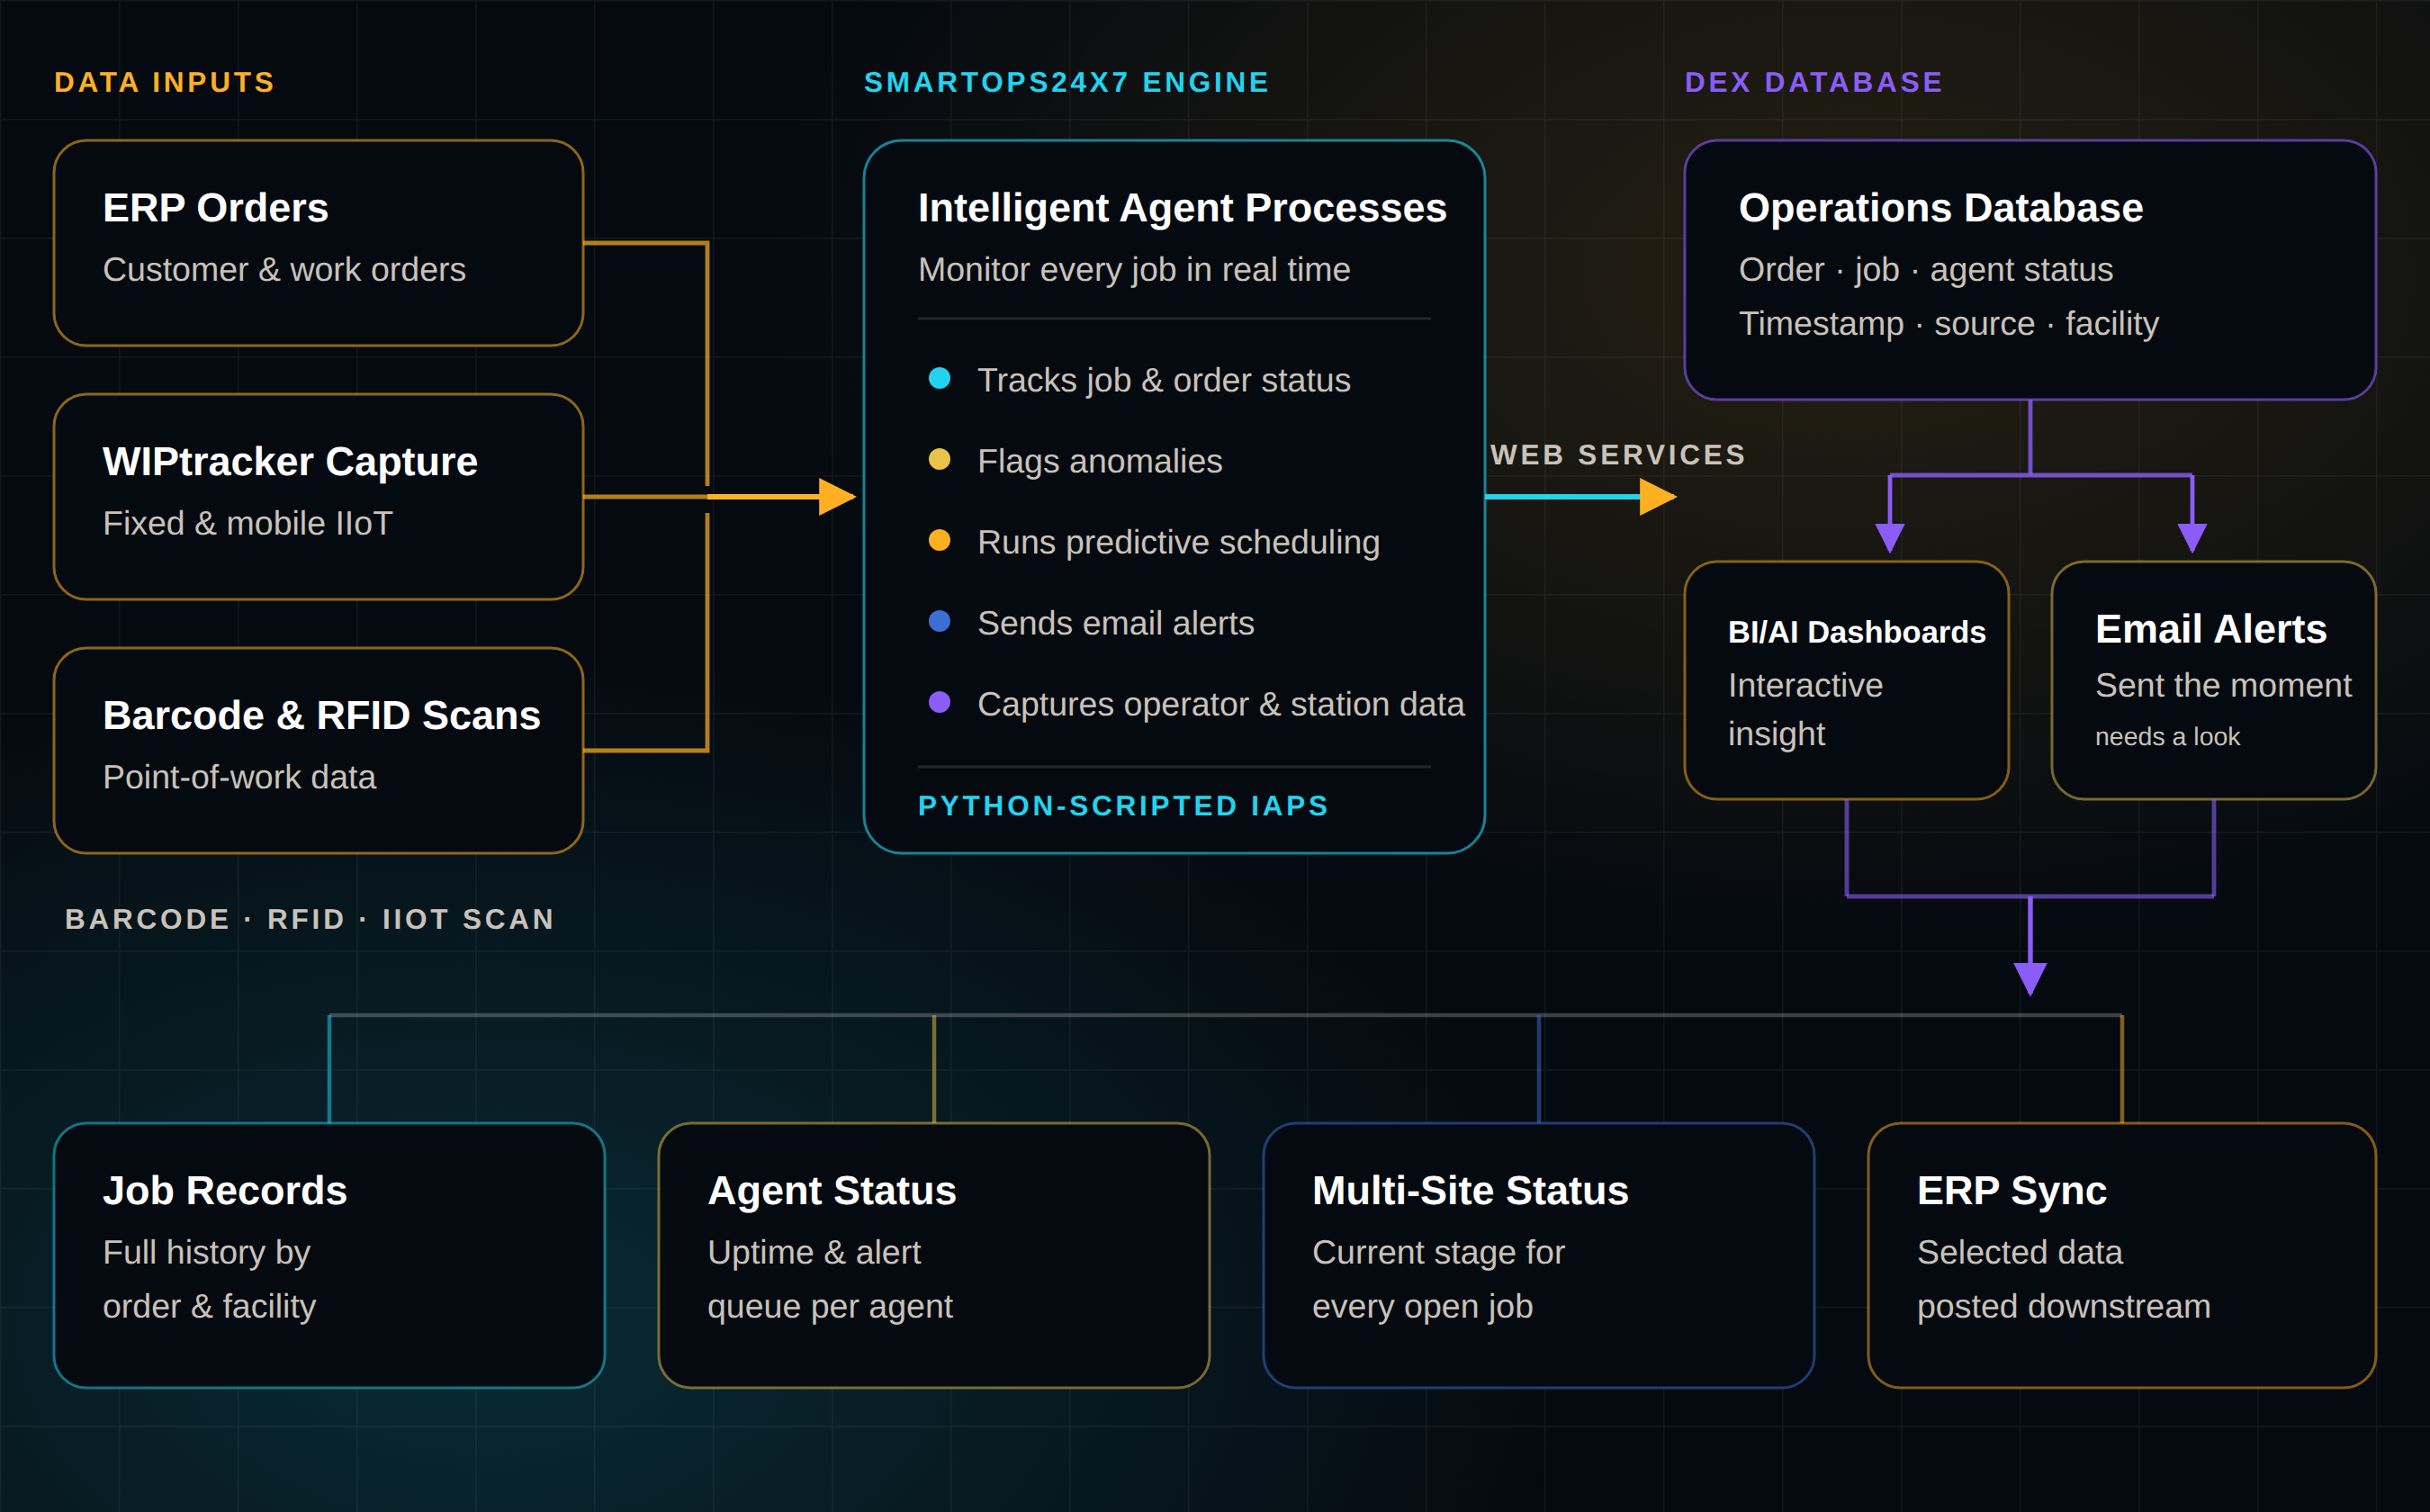The width and height of the screenshot is (2430, 1512).
Task: Click 'Flags anomalies' text
Action: pos(1100,461)
